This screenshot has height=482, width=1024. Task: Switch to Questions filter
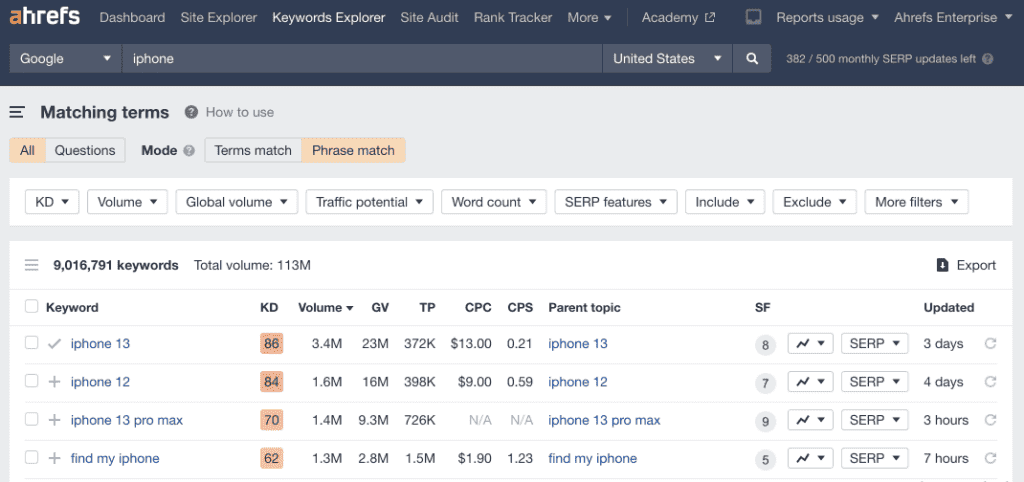pyautogui.click(x=85, y=150)
